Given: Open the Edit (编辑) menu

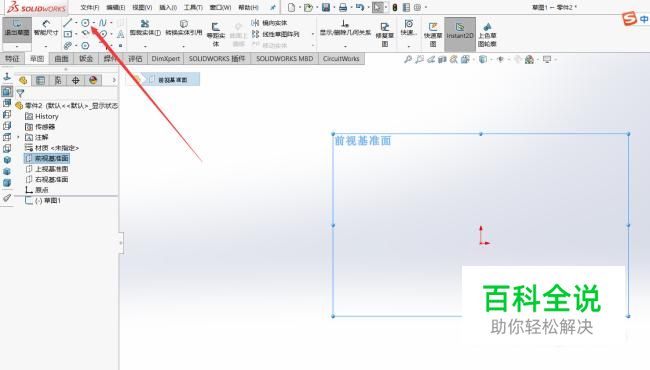Looking at the screenshot, I should [x=116, y=7].
